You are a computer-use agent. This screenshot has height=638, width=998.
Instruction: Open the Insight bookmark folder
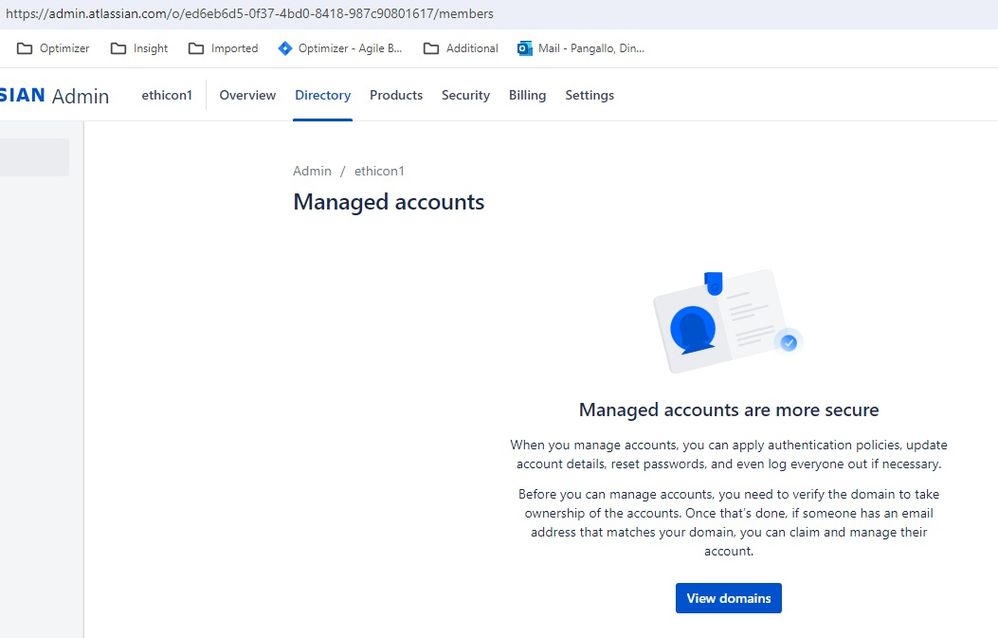139,48
